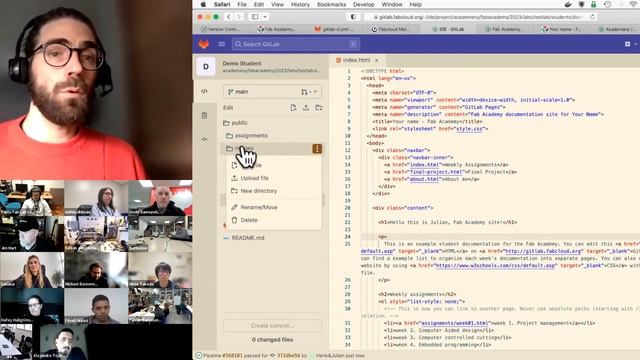Select the main speaker video thumbnail
The image size is (640, 360).
tap(96, 89)
